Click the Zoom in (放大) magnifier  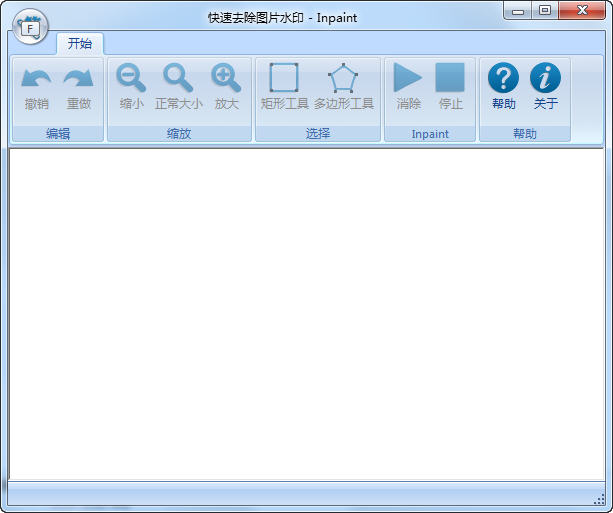[226, 77]
